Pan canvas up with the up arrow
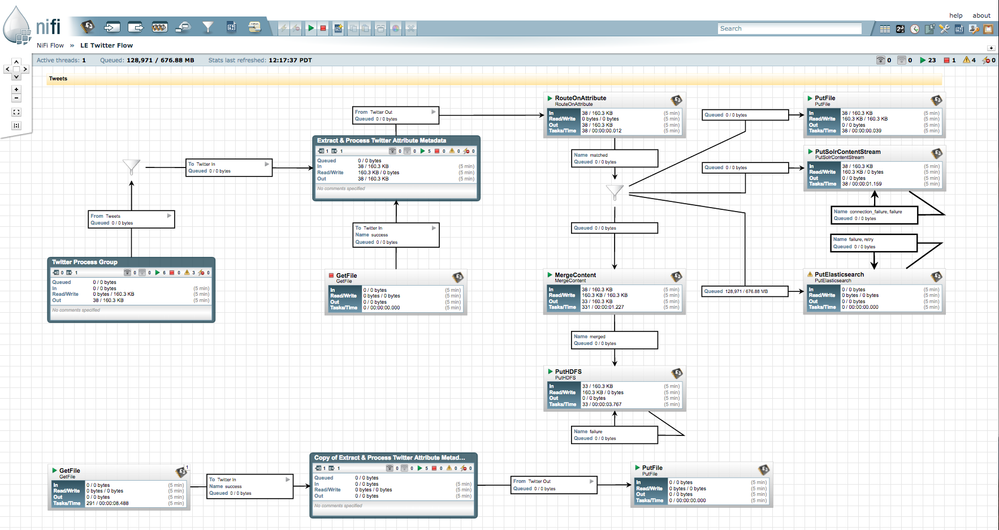 click(16, 60)
